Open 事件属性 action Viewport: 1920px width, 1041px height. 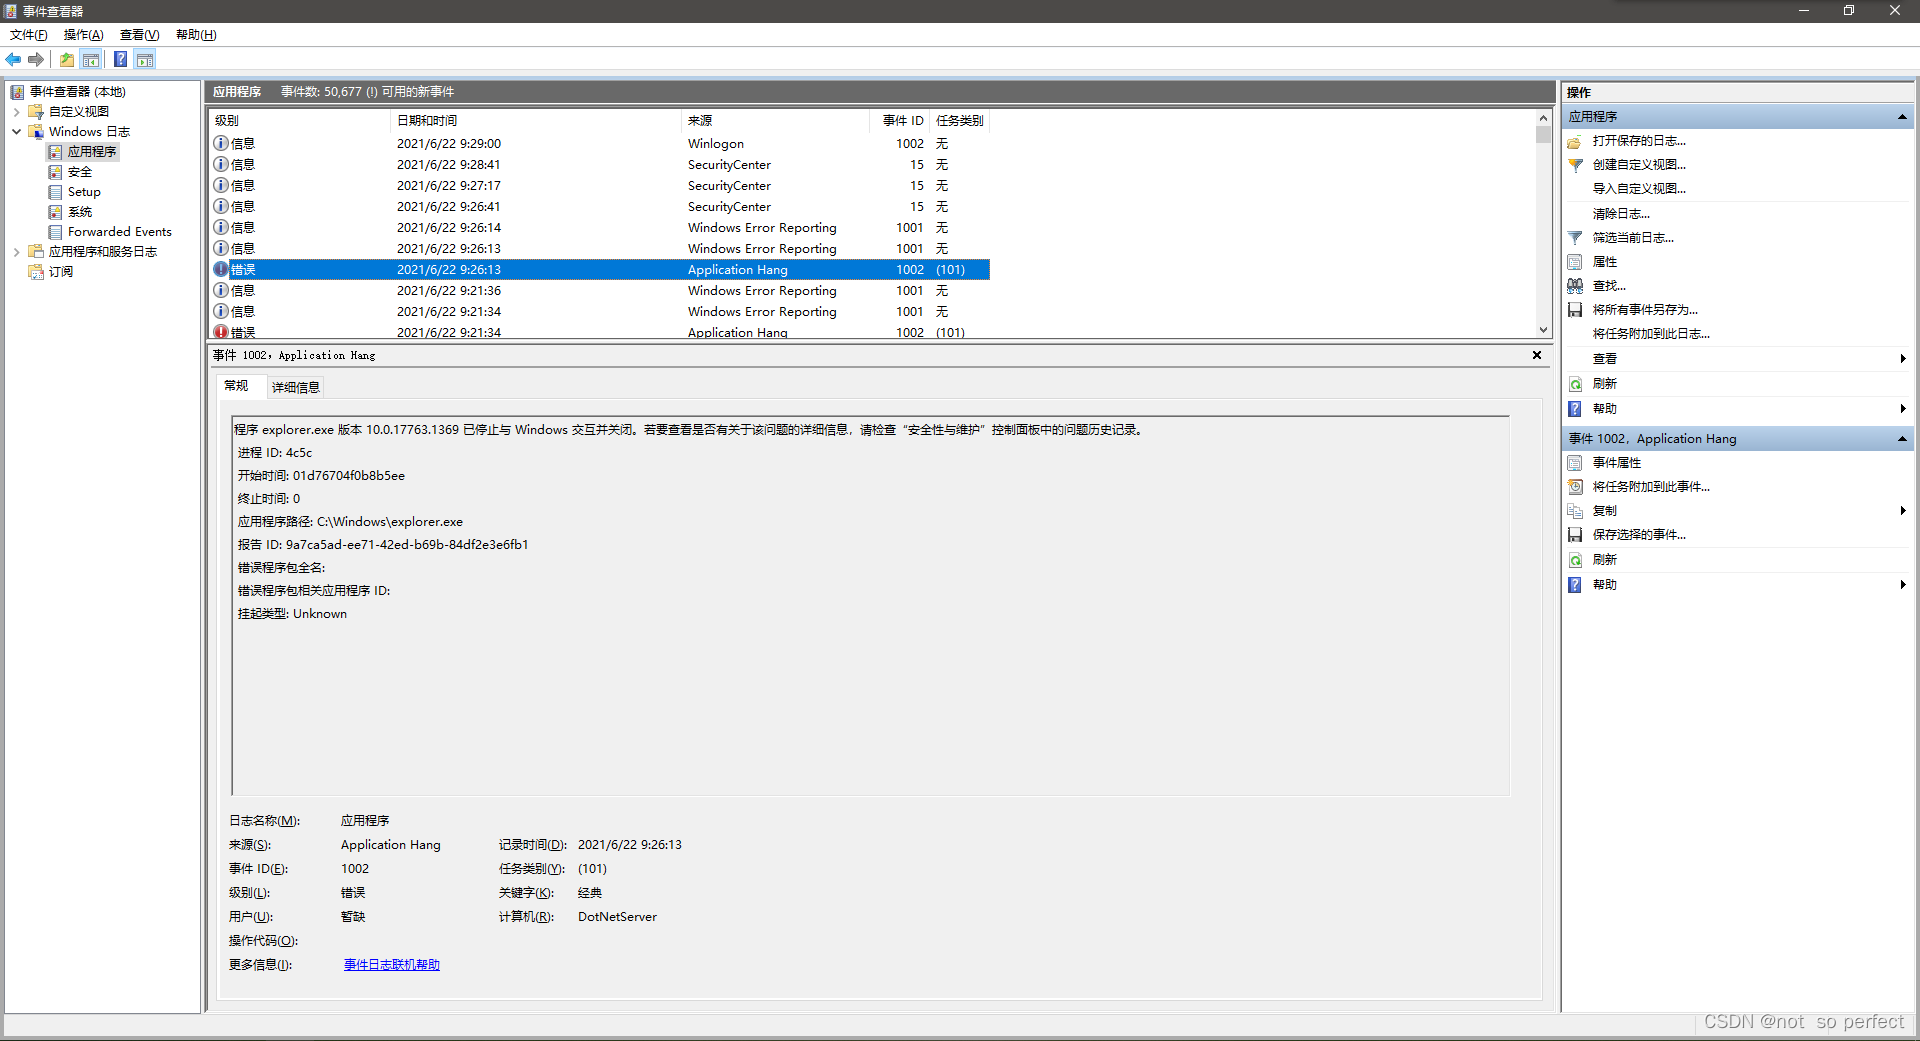[1616, 463]
